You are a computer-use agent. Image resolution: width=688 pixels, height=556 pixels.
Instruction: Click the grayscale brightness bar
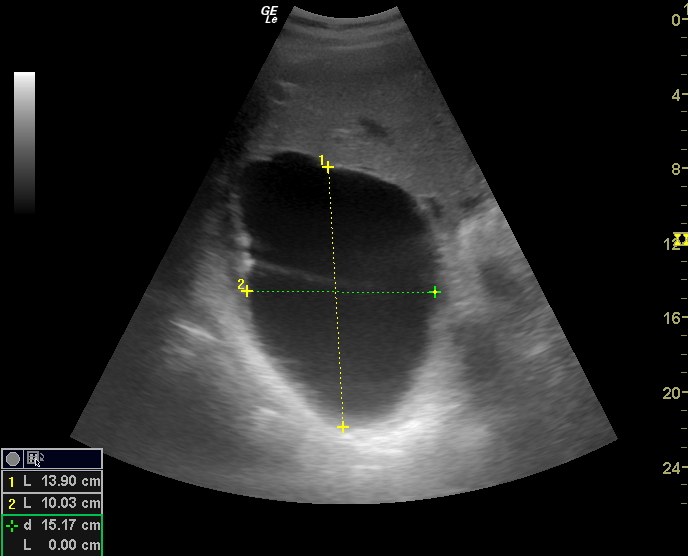[x=25, y=142]
